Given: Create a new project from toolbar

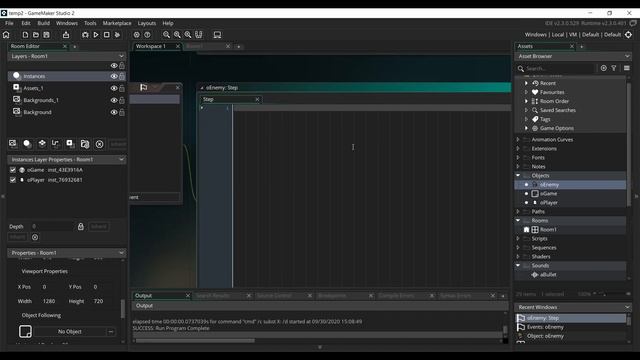Looking at the screenshot, I should pos(25,35).
